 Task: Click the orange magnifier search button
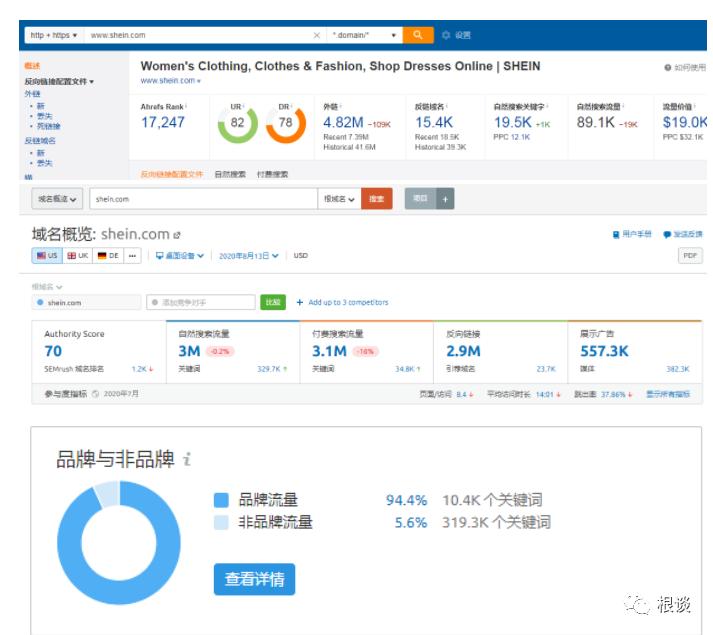click(x=418, y=35)
